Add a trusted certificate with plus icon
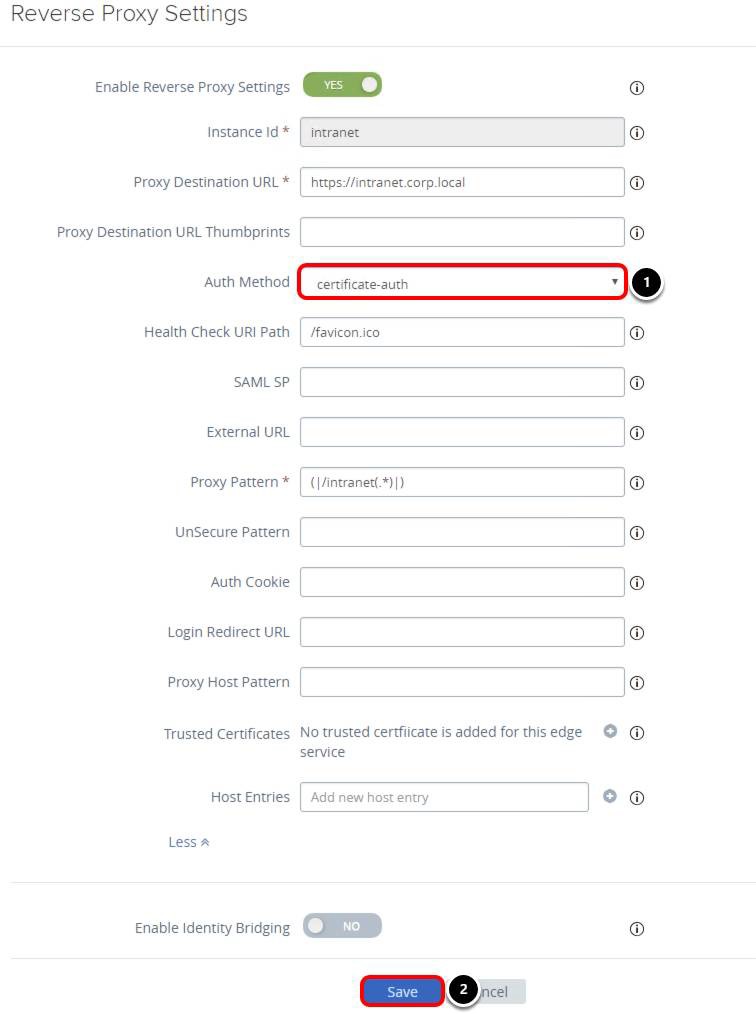The image size is (756, 1014). point(610,731)
